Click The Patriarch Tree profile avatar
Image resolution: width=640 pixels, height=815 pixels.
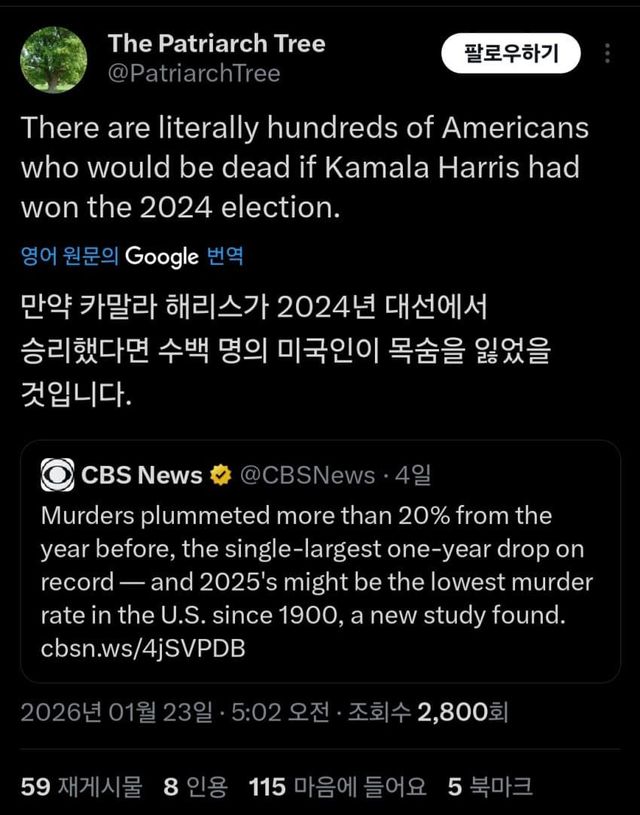point(54,59)
